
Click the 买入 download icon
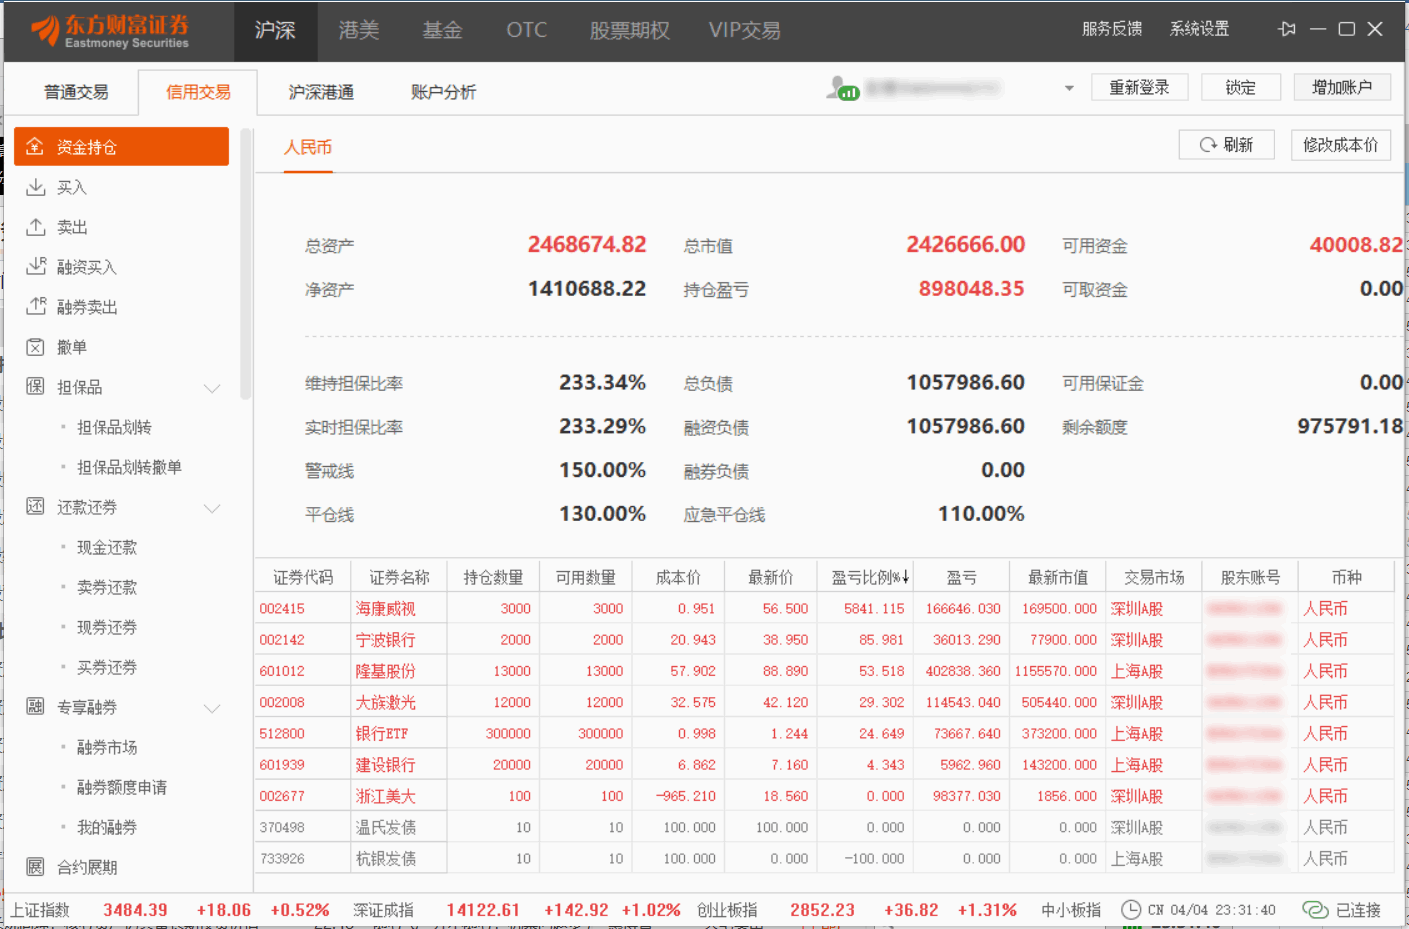[35, 187]
